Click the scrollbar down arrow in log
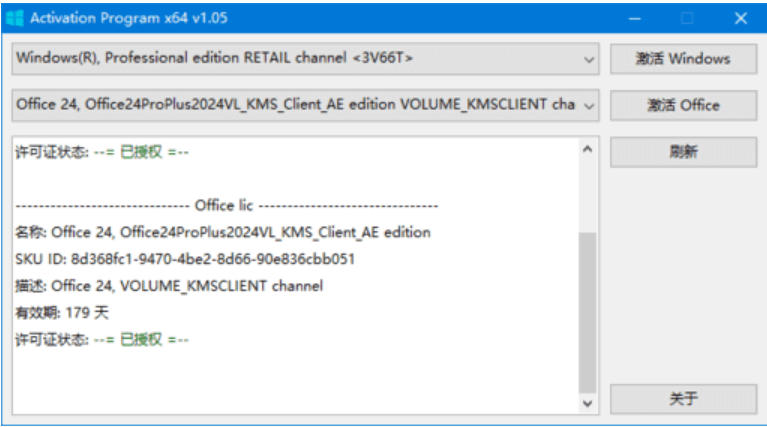 coord(587,402)
